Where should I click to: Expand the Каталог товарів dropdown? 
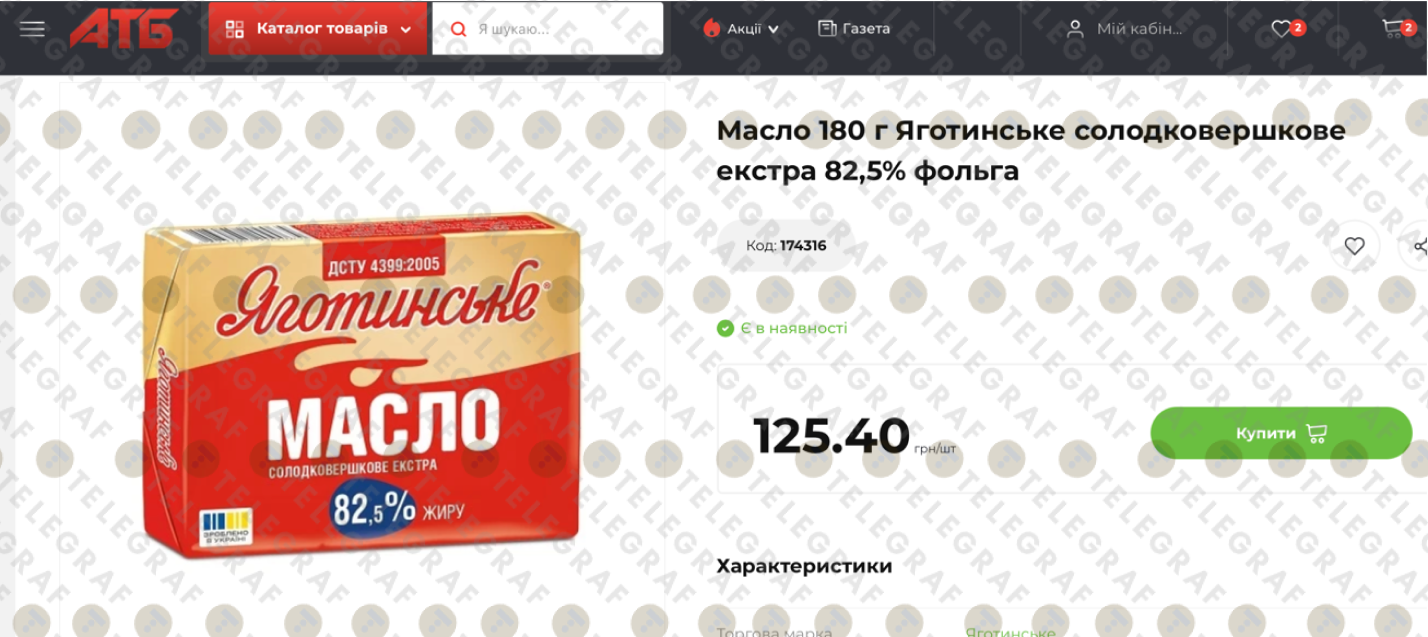(318, 28)
